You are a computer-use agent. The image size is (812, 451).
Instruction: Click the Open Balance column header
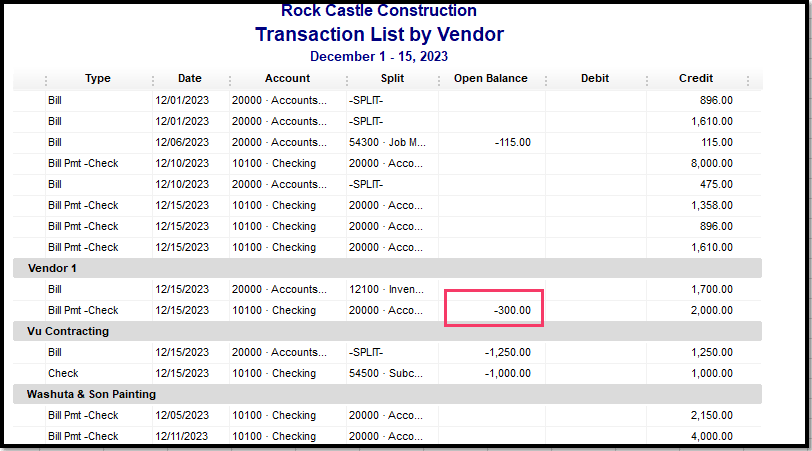tap(490, 78)
